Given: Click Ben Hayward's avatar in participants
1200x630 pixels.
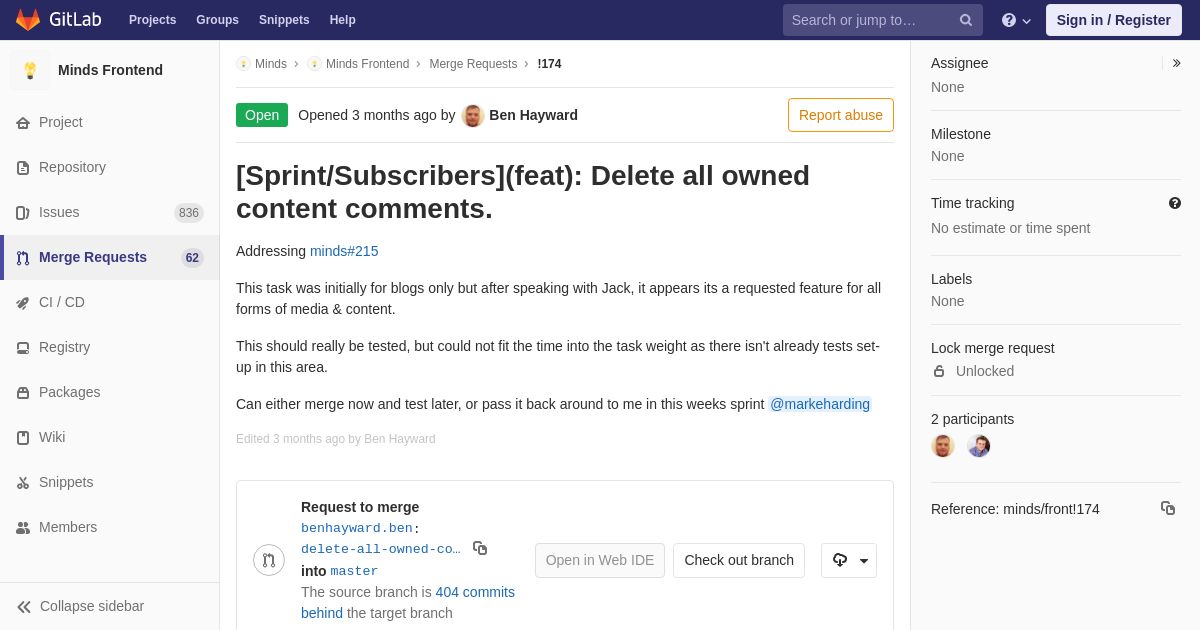Looking at the screenshot, I should coord(943,446).
